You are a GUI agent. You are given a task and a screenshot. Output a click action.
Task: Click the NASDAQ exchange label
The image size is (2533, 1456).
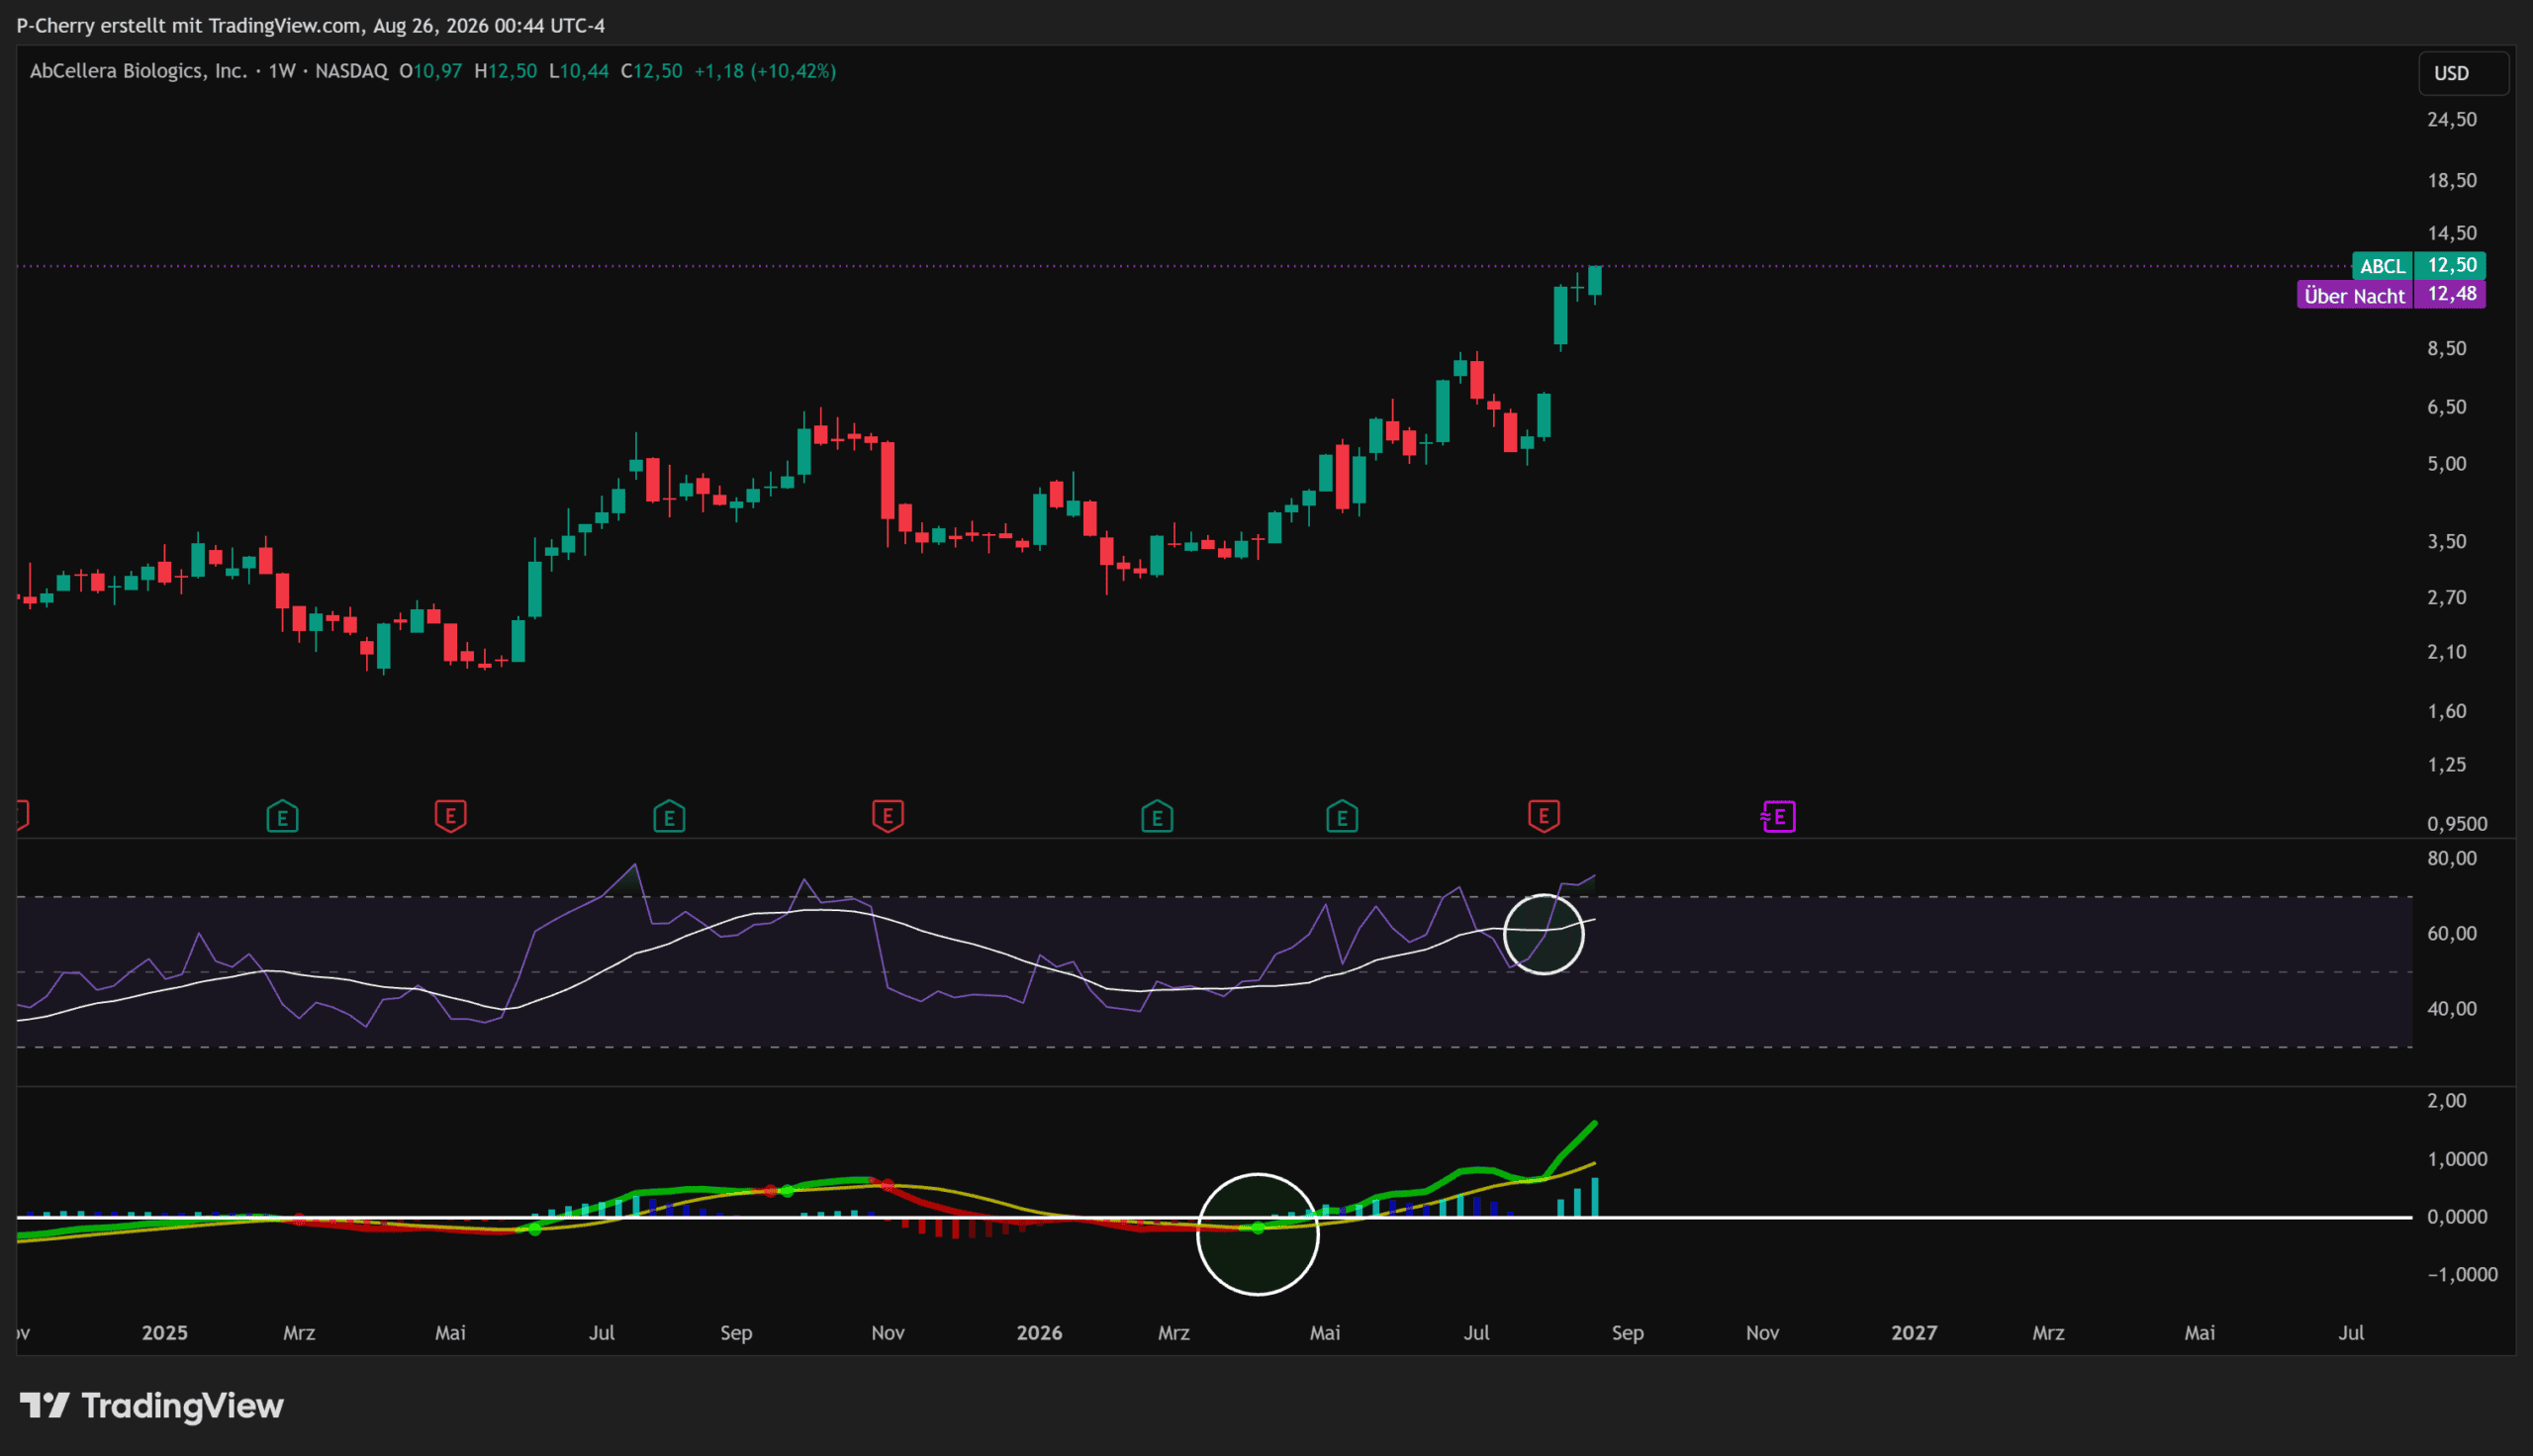(x=351, y=71)
